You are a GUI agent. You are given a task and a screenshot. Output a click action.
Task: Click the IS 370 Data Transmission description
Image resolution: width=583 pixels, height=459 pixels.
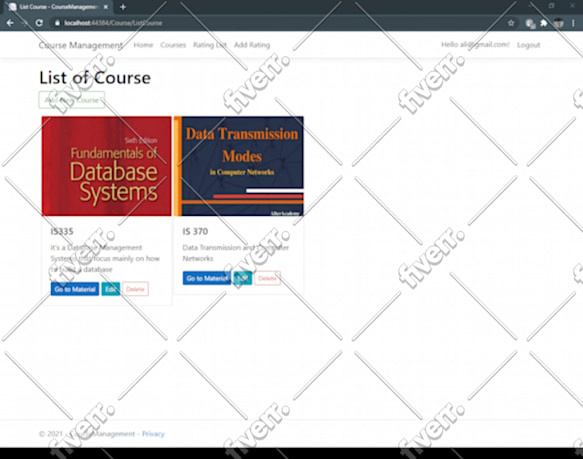(x=236, y=253)
